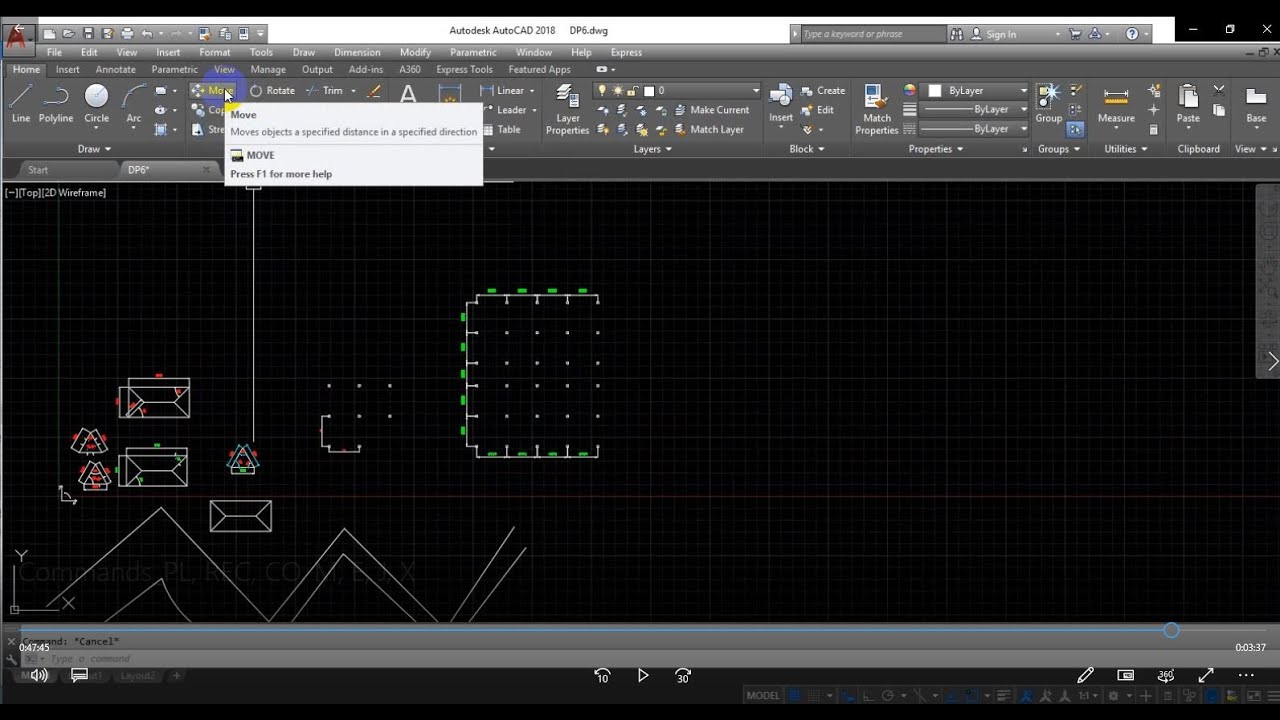Play the video
The width and height of the screenshot is (1280, 720).
coord(643,675)
